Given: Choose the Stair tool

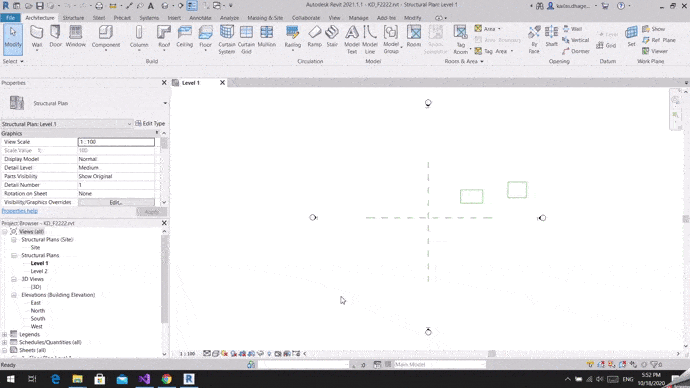Looking at the screenshot, I should tap(332, 37).
